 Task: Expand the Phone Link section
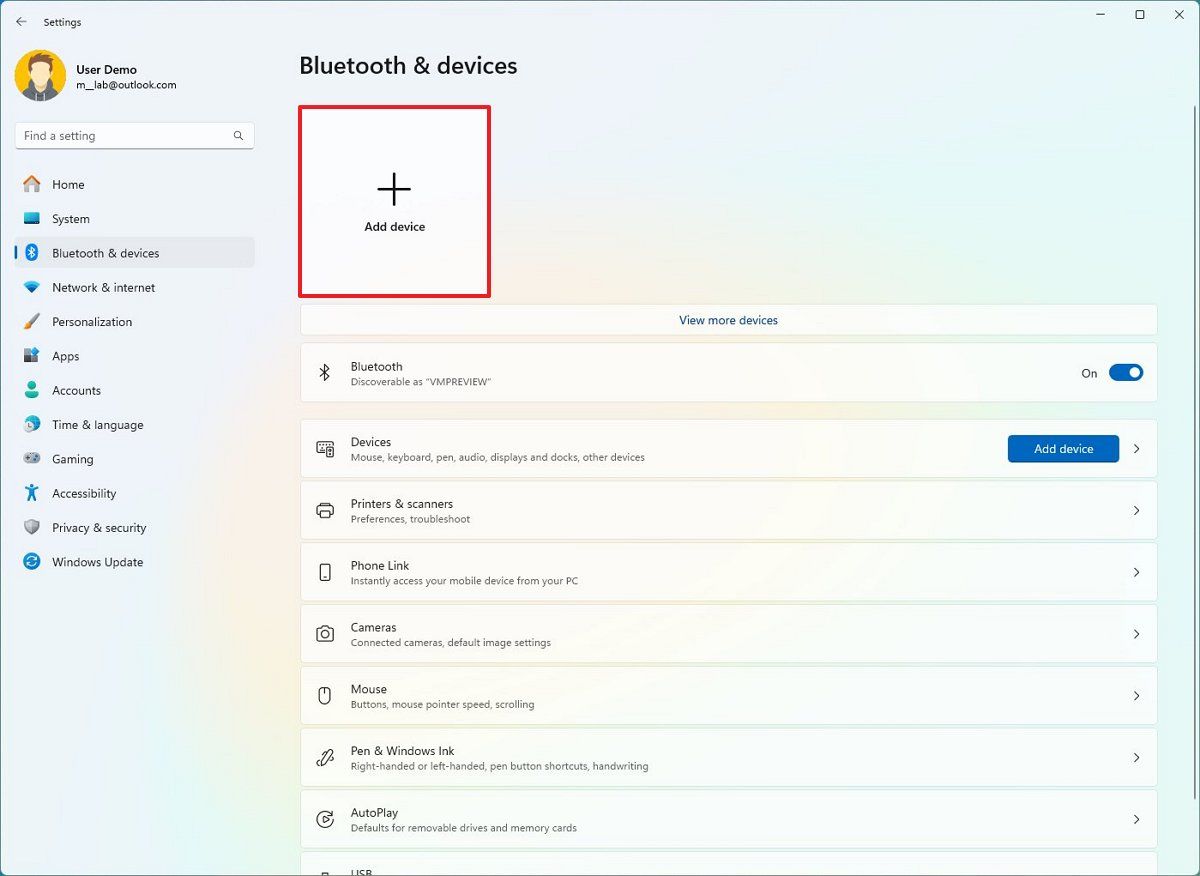coord(1136,571)
